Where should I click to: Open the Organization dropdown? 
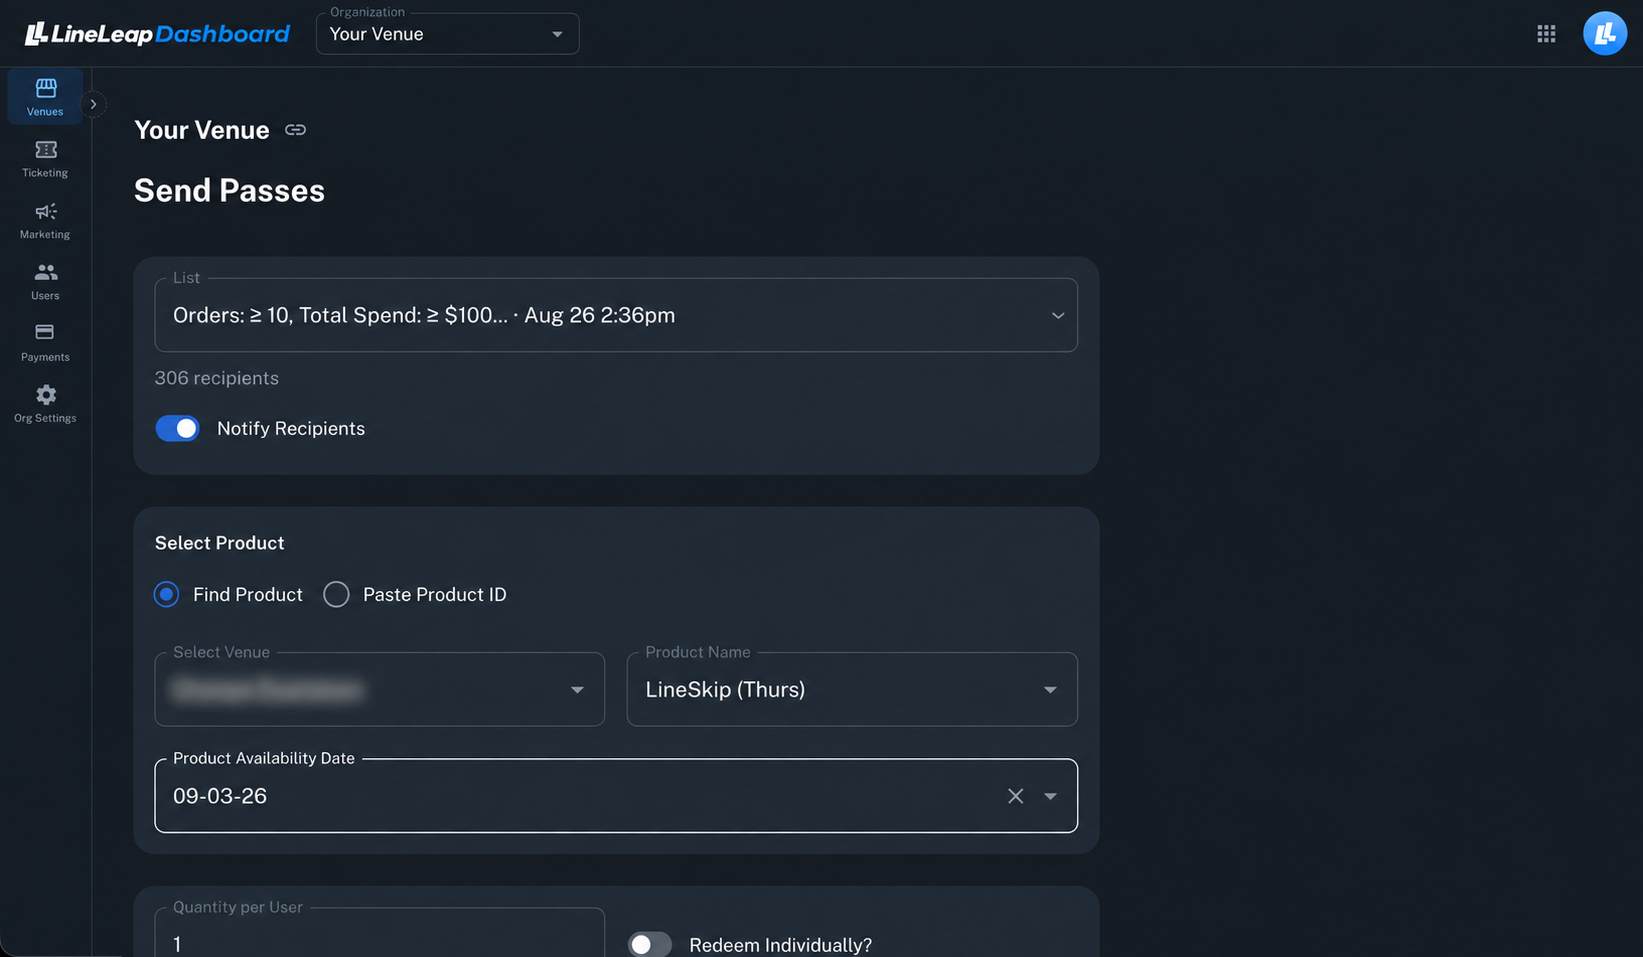pos(447,34)
